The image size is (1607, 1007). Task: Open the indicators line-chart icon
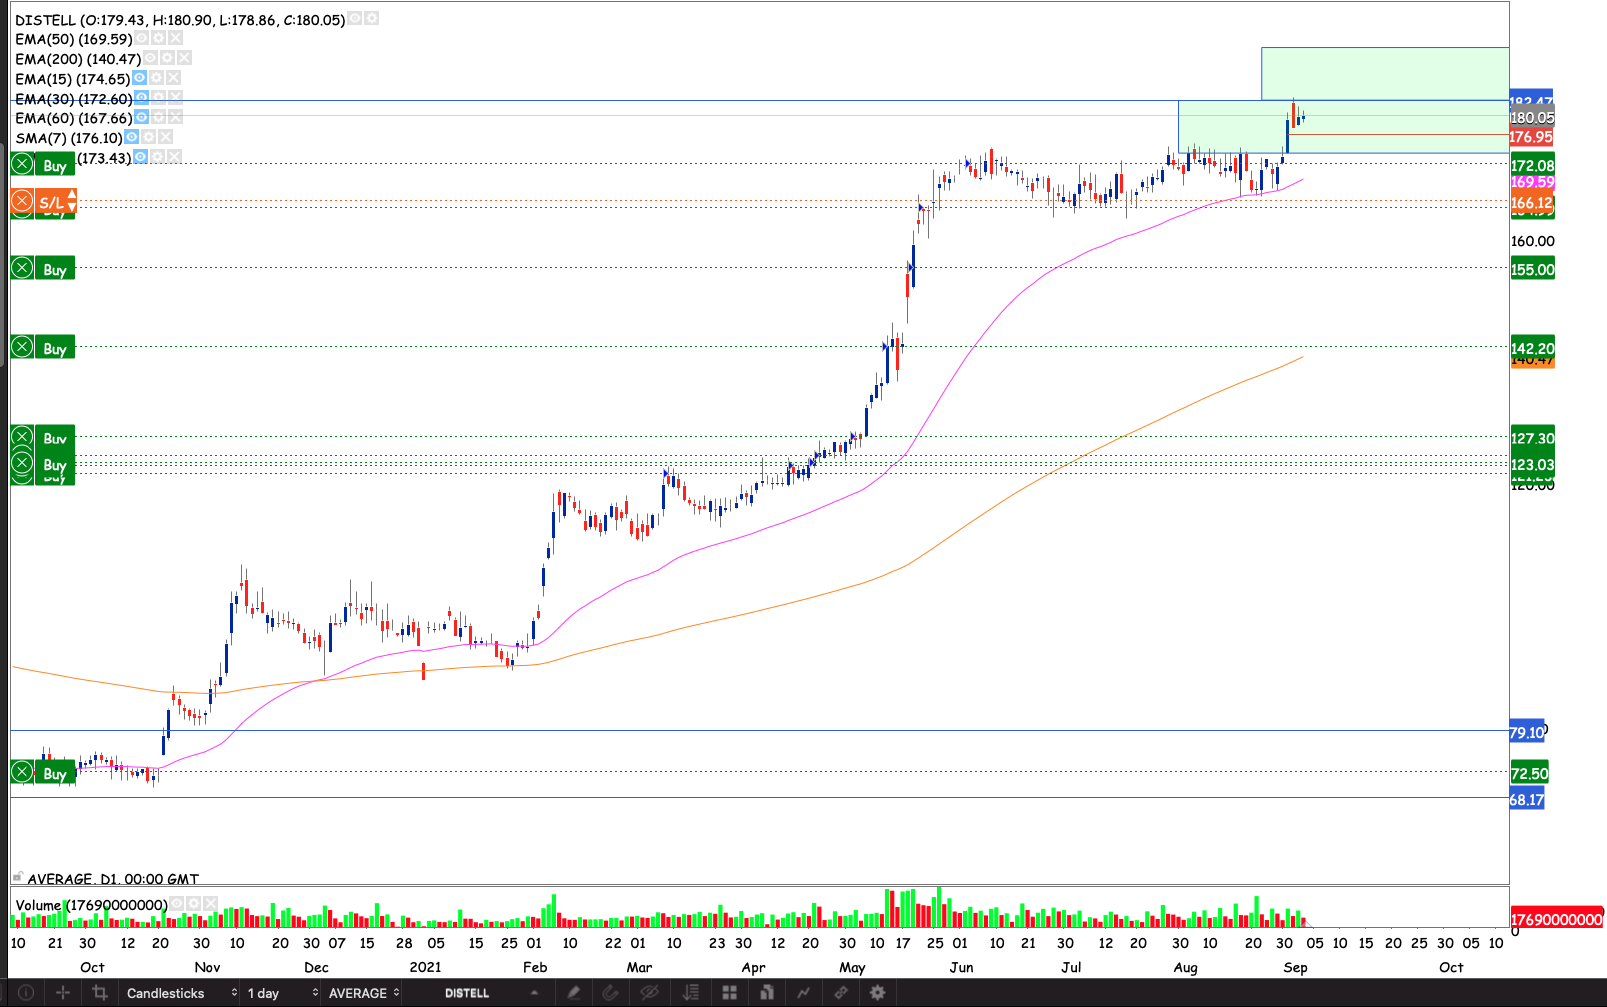click(x=803, y=993)
